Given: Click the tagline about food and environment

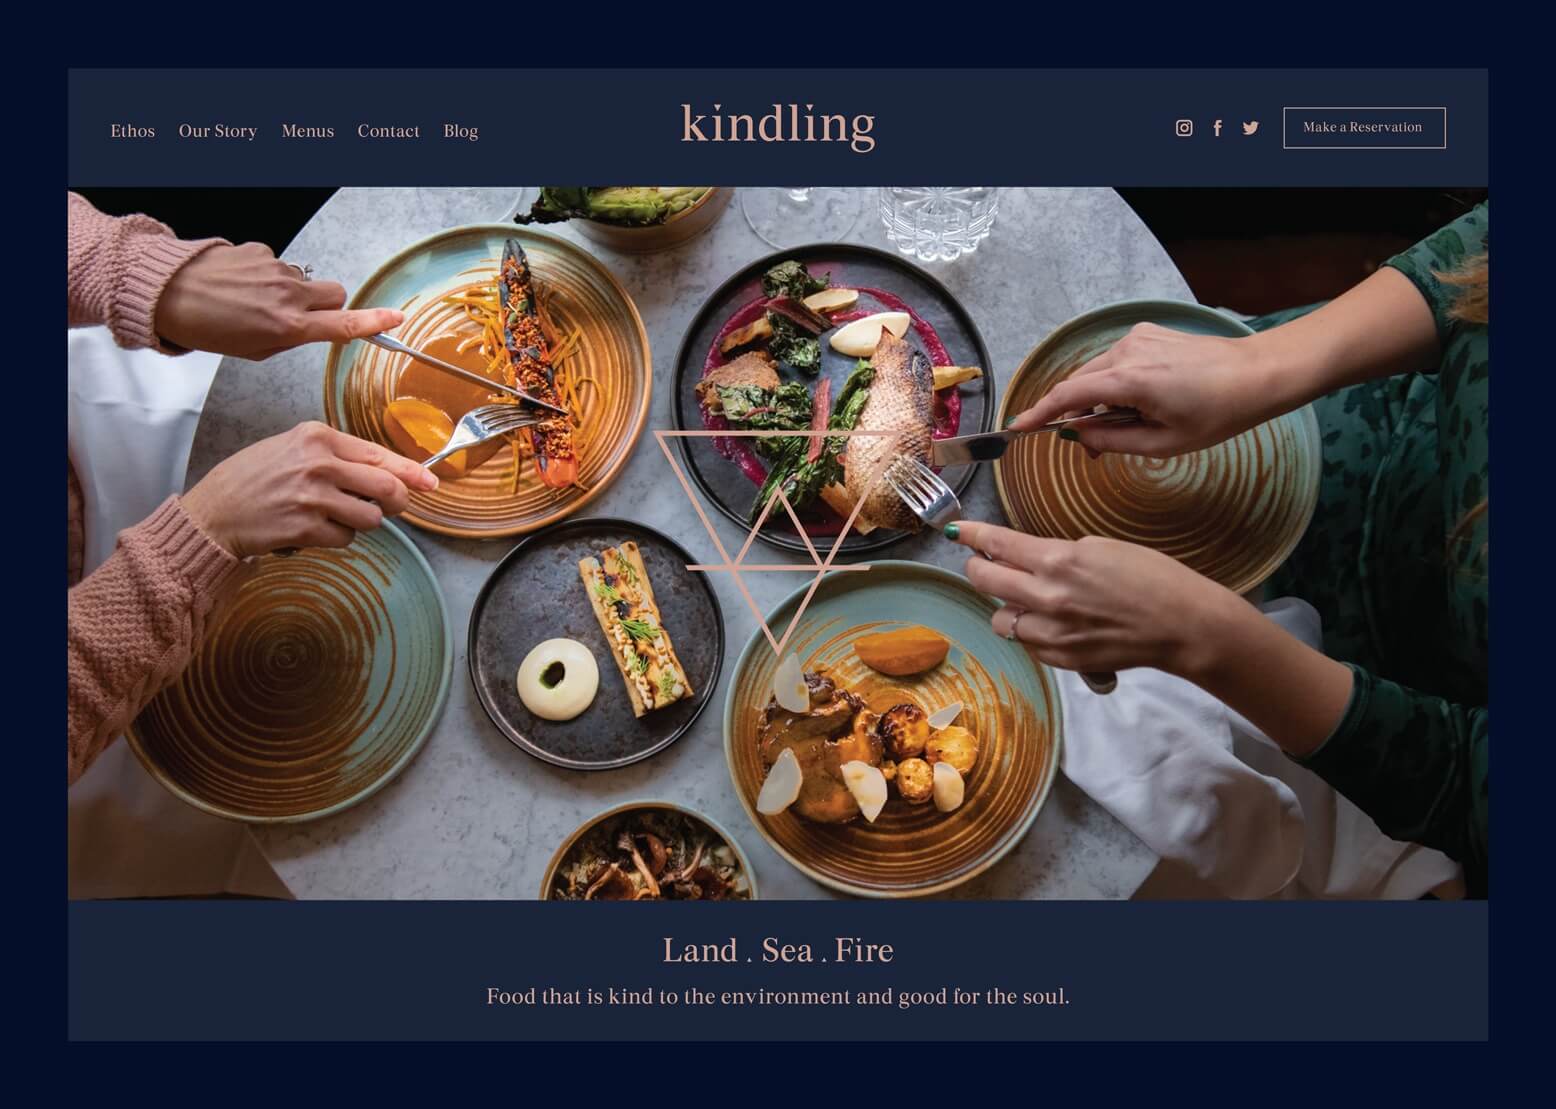Looking at the screenshot, I should click(x=778, y=997).
